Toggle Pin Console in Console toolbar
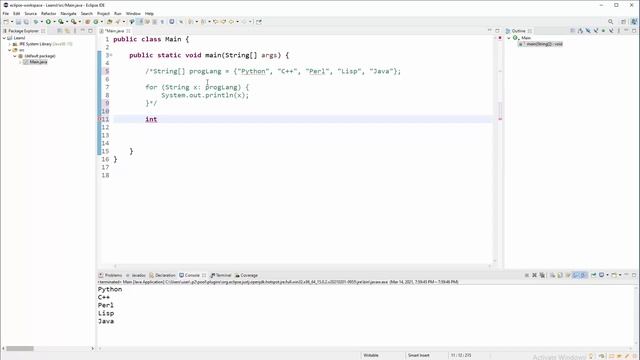Screen dimensions: 640x360 pyautogui.click(x=593, y=276)
